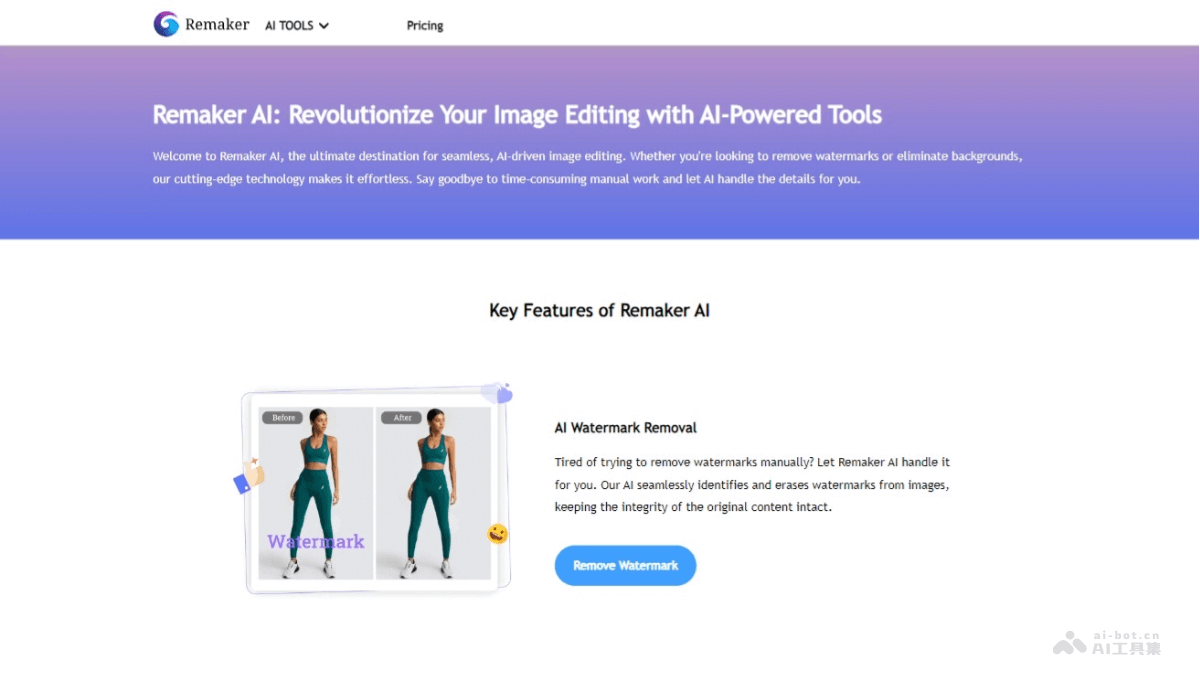Click the Remaker wordmark in the header

[x=217, y=23]
